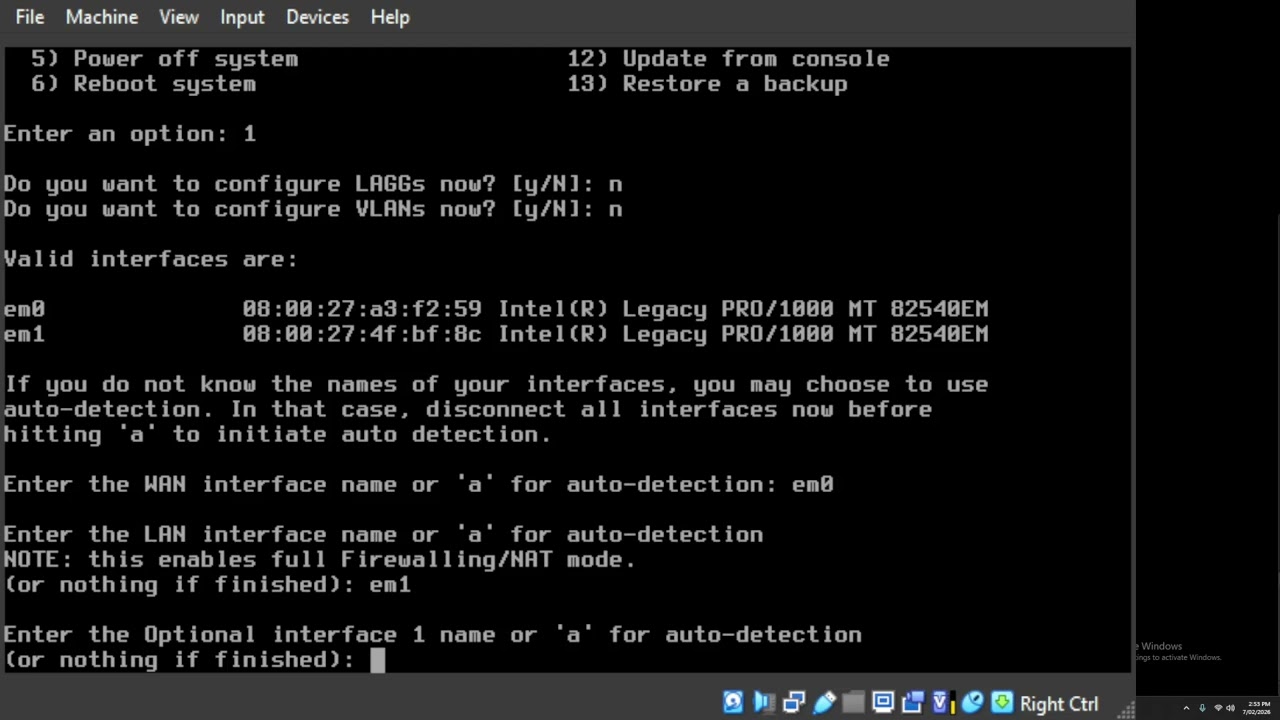Toggle the mouse integration indicator icon
This screenshot has height=720, width=1280.
pyautogui.click(x=973, y=703)
